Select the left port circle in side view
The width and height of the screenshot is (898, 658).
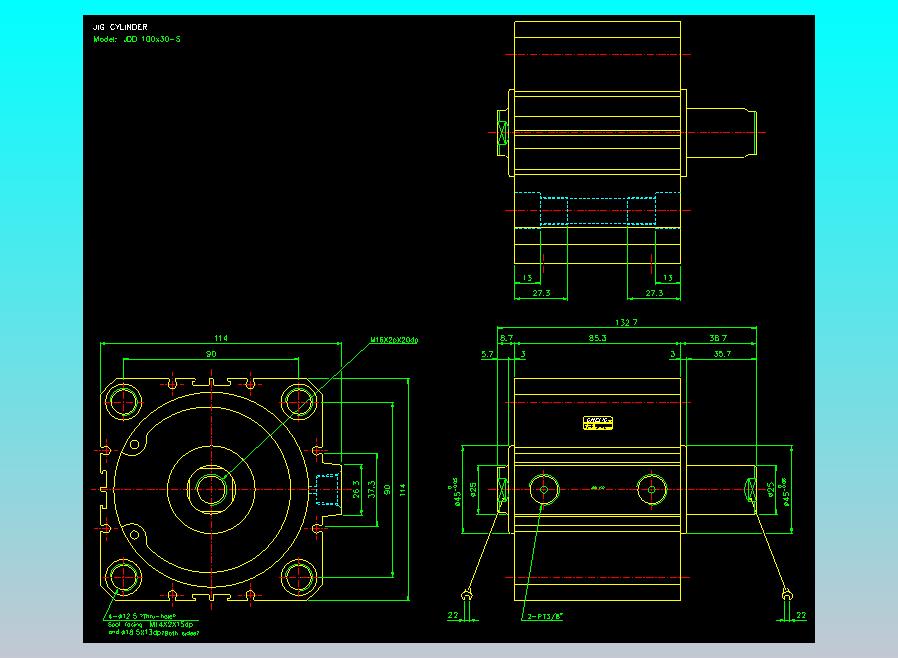pos(543,490)
